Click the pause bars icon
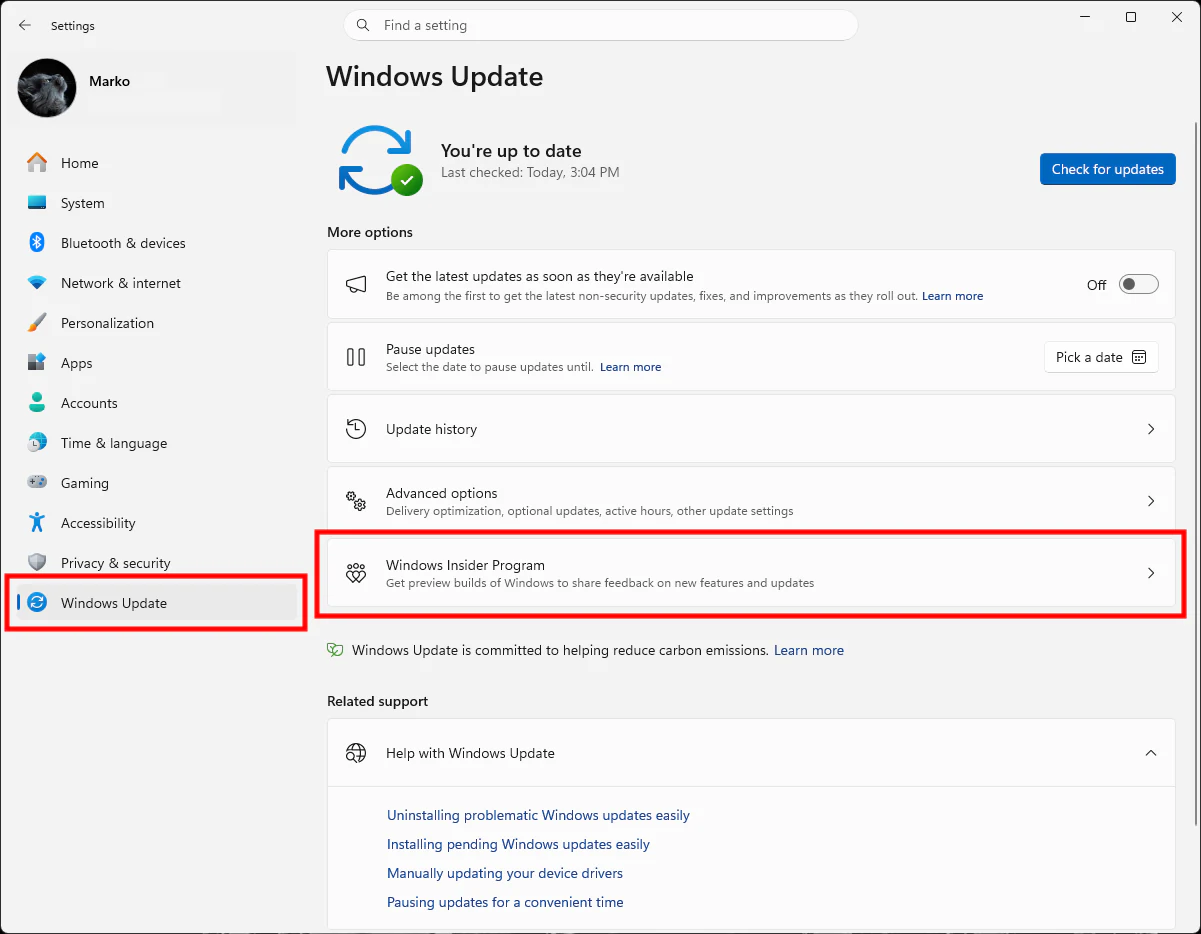 click(x=356, y=357)
